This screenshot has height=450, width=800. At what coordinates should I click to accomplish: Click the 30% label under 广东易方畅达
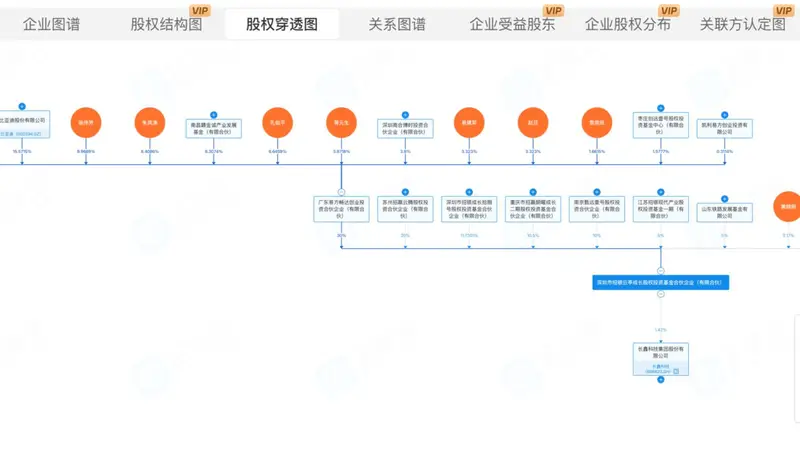click(341, 235)
